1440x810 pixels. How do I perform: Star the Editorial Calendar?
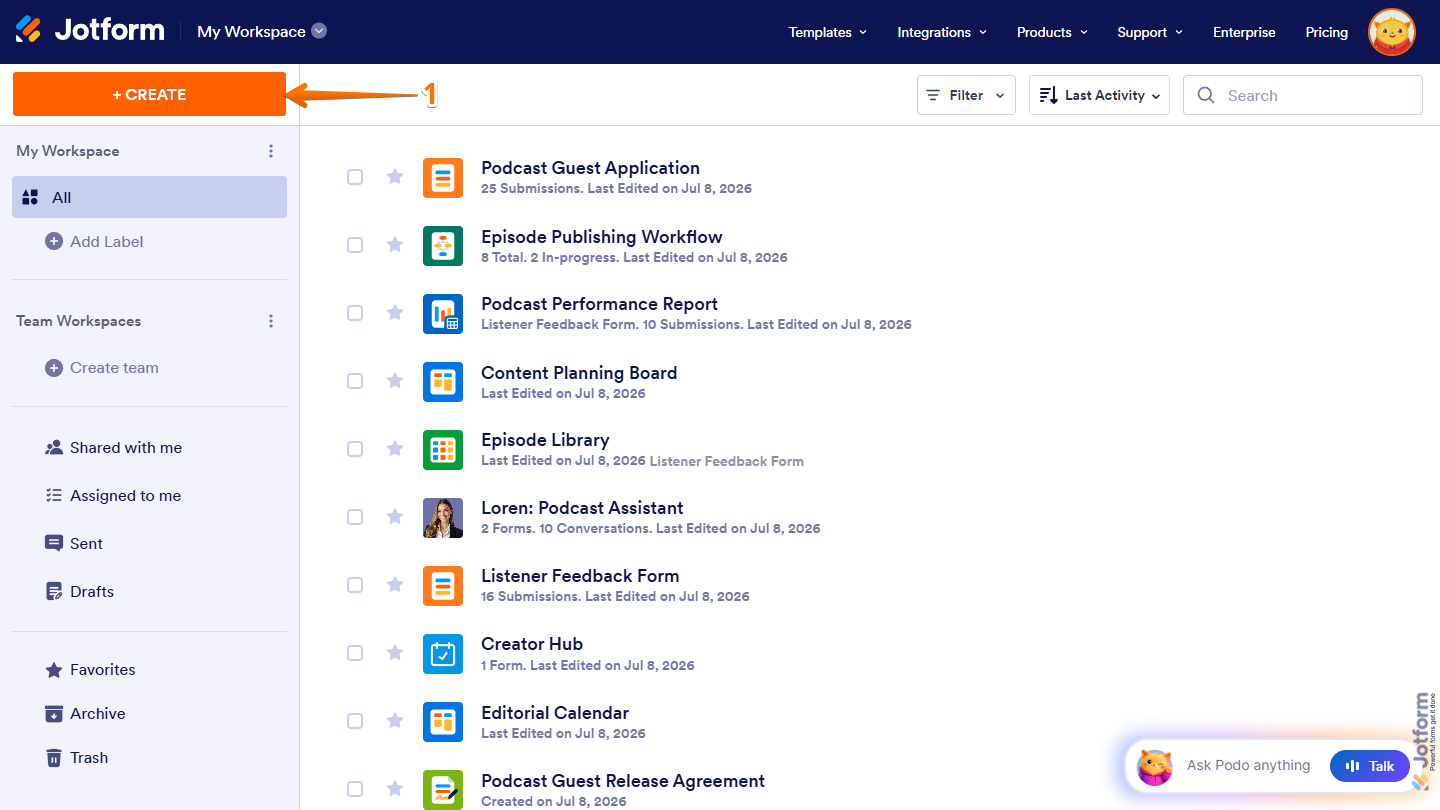[395, 721]
